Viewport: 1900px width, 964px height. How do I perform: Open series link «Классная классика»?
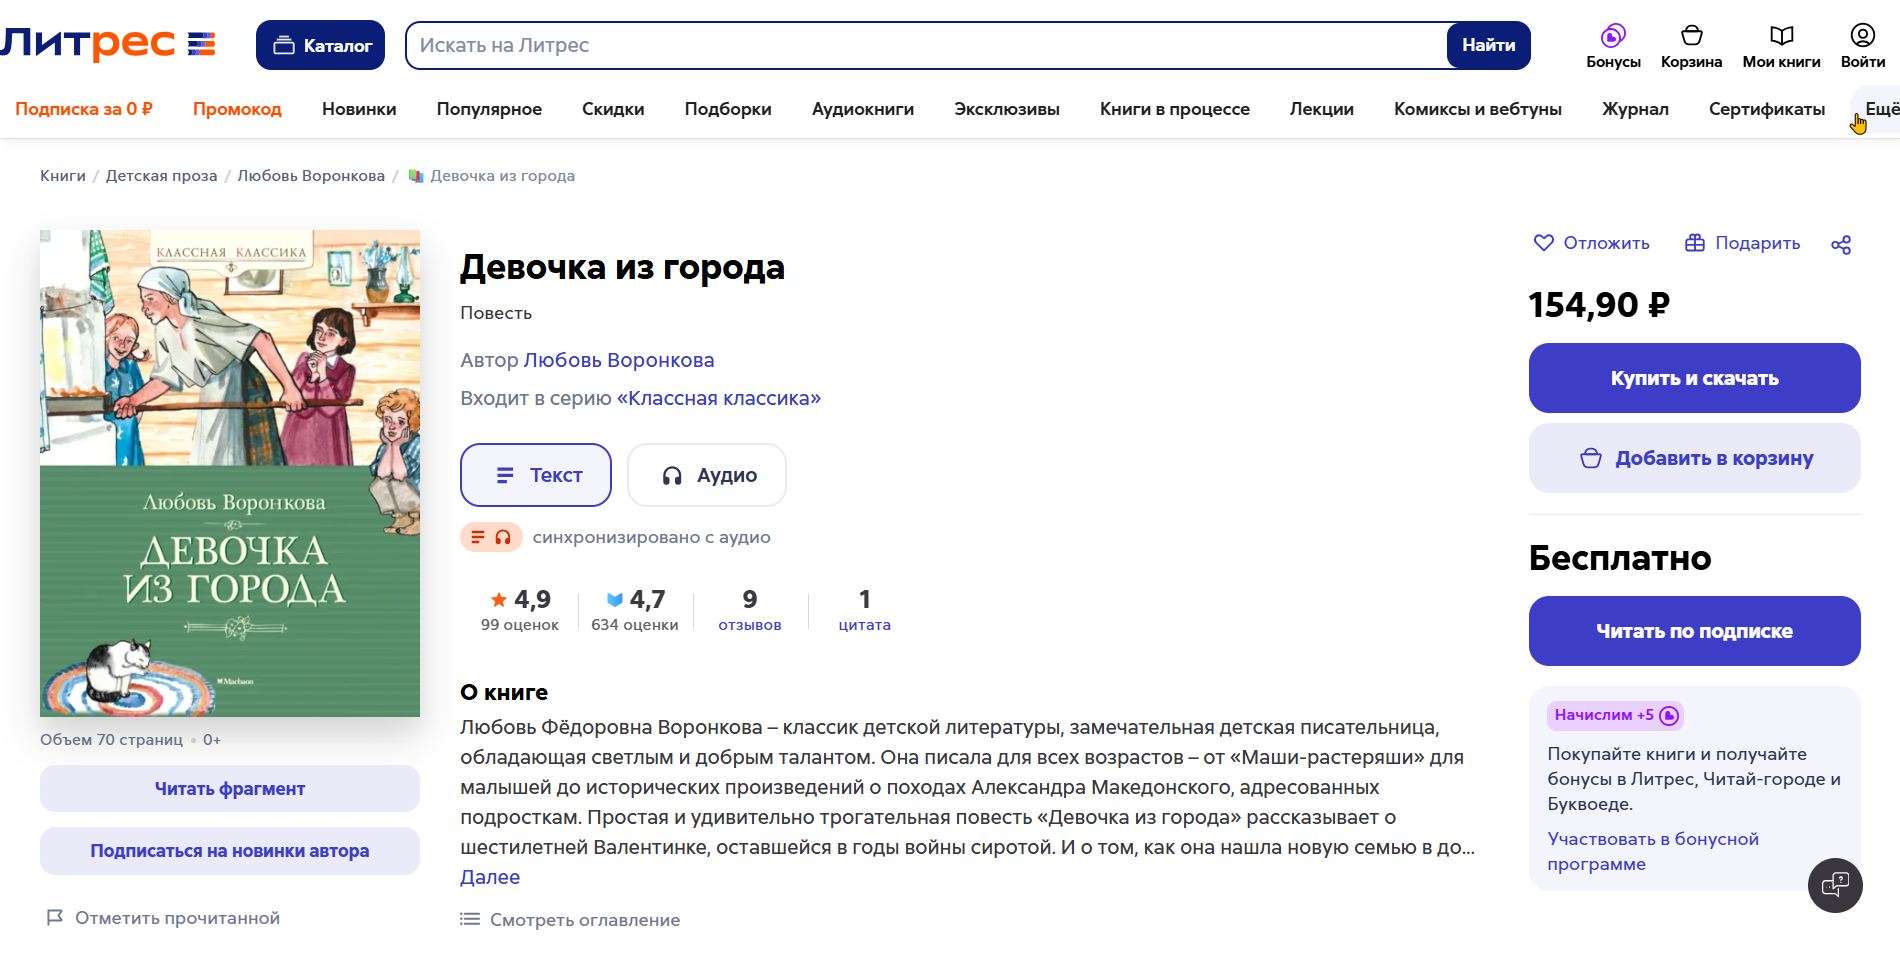(x=719, y=398)
